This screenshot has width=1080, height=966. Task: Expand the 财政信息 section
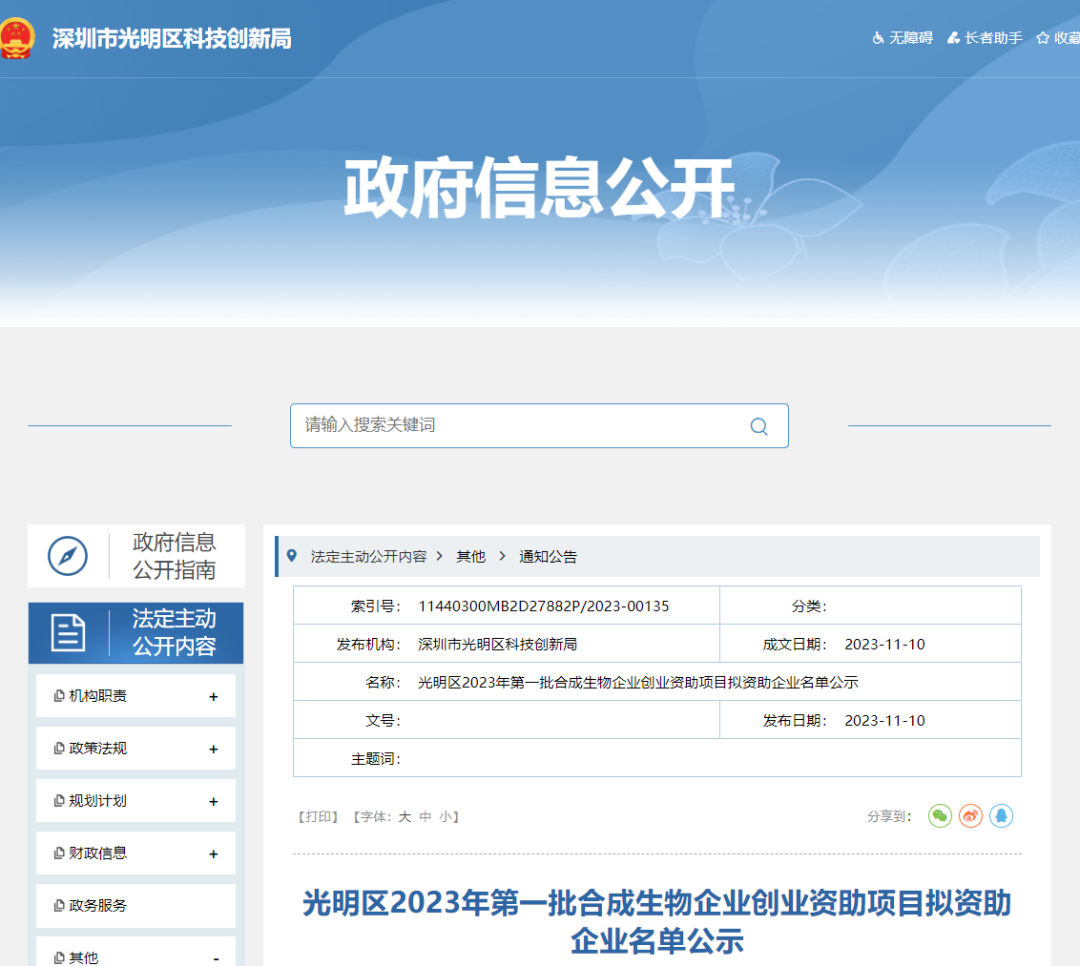pyautogui.click(x=213, y=854)
